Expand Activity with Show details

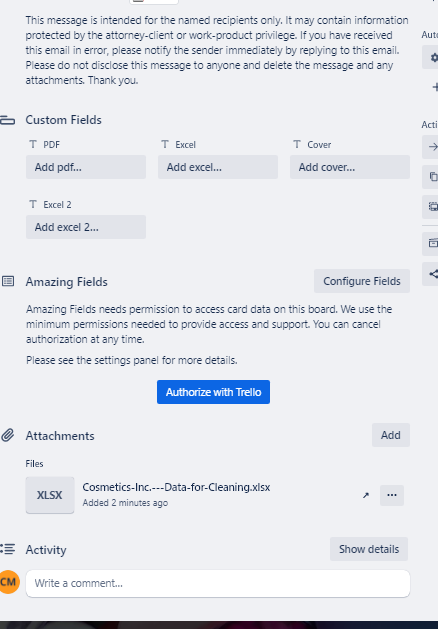coord(369,549)
